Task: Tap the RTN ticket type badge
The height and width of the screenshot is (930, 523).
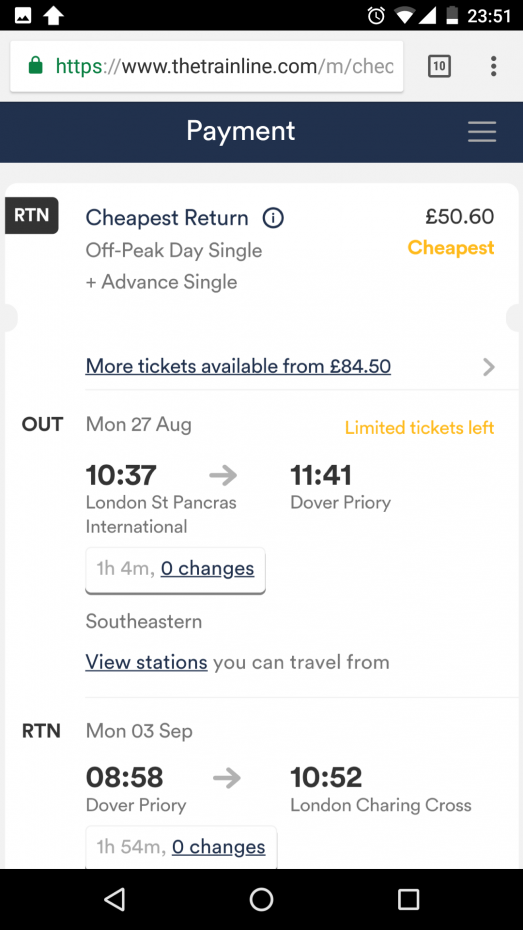Action: [31, 215]
